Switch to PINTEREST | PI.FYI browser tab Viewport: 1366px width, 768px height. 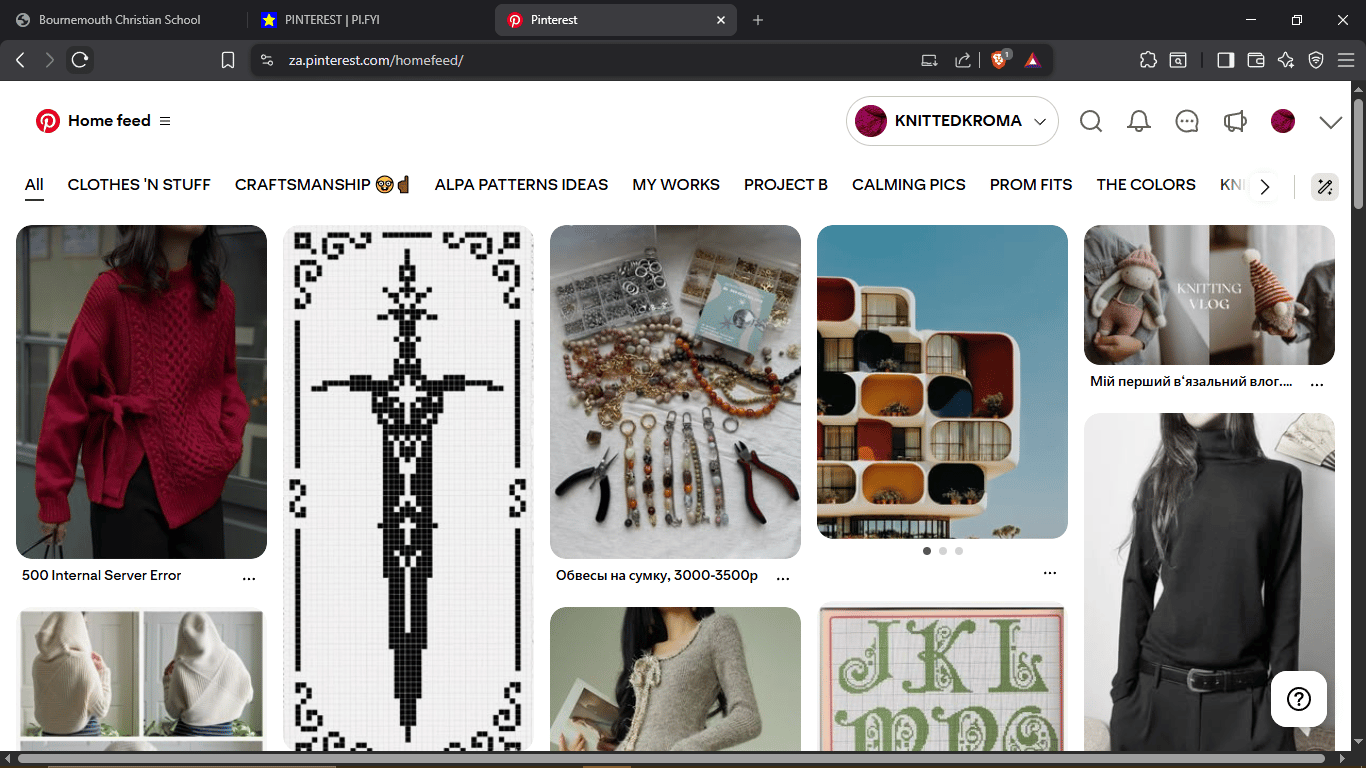click(368, 20)
